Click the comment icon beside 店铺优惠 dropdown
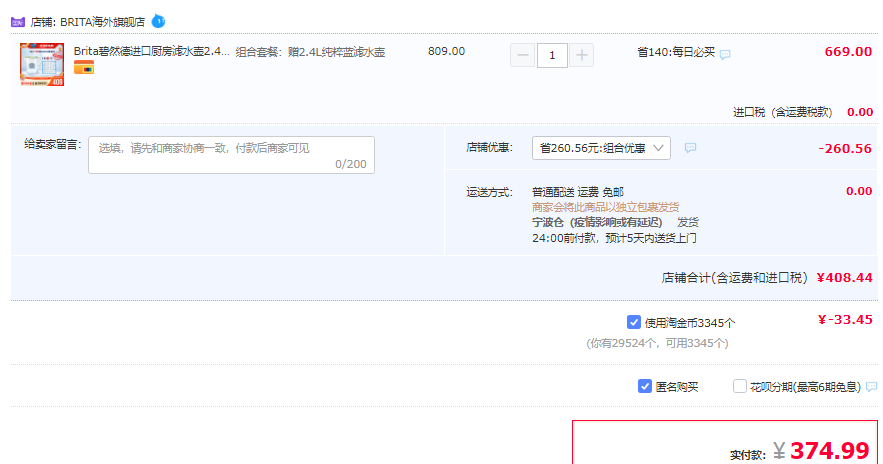Viewport: 883px width, 464px height. click(690, 148)
